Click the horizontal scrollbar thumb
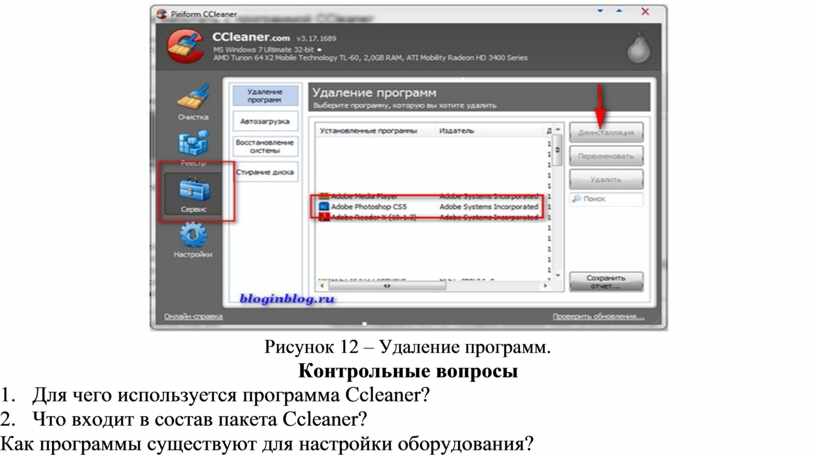Screen dimensions: 816x456 [387, 286]
